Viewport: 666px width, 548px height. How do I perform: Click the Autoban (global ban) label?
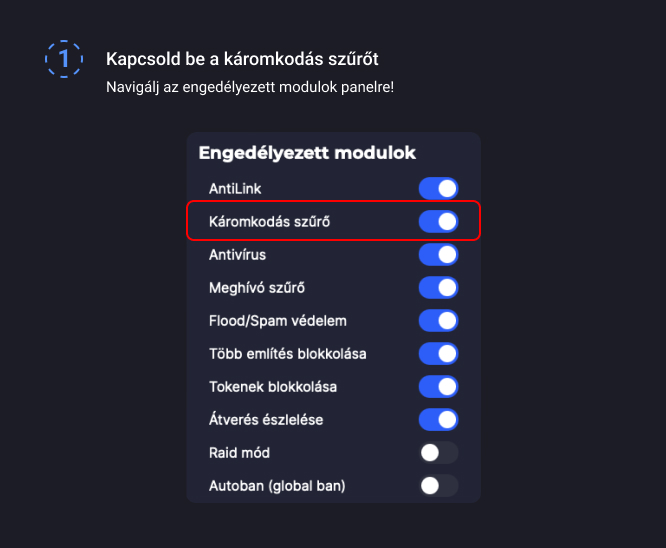277,485
